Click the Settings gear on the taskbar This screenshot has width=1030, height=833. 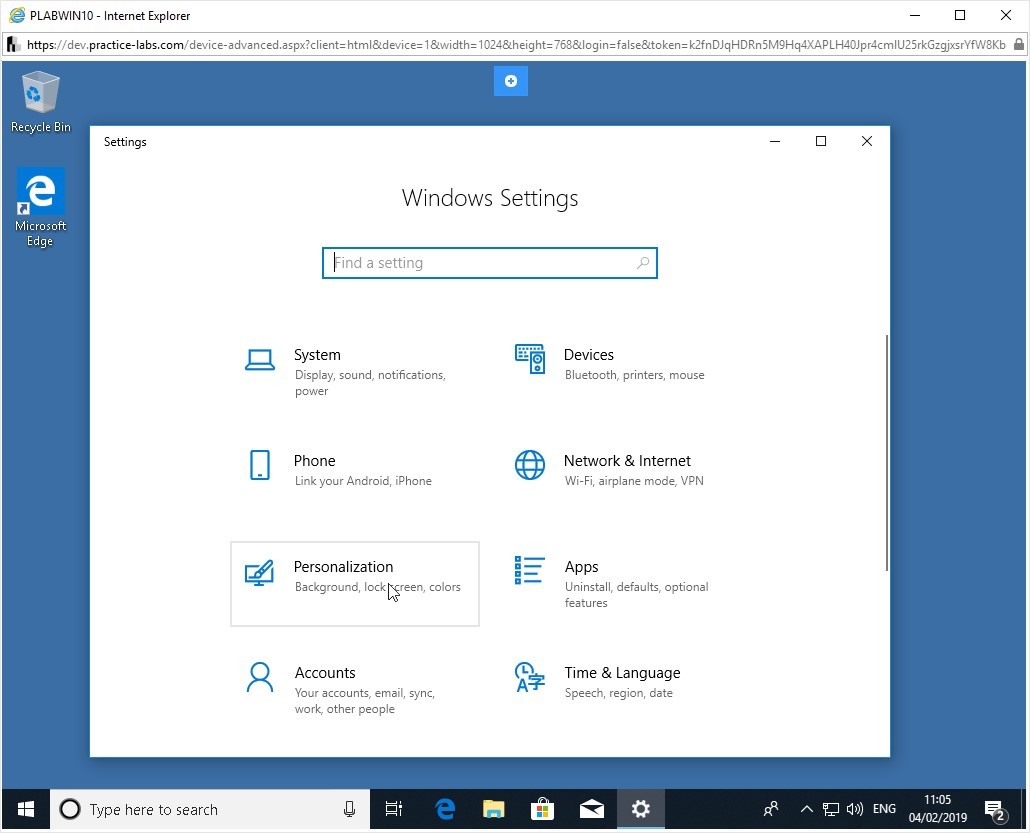[x=640, y=809]
